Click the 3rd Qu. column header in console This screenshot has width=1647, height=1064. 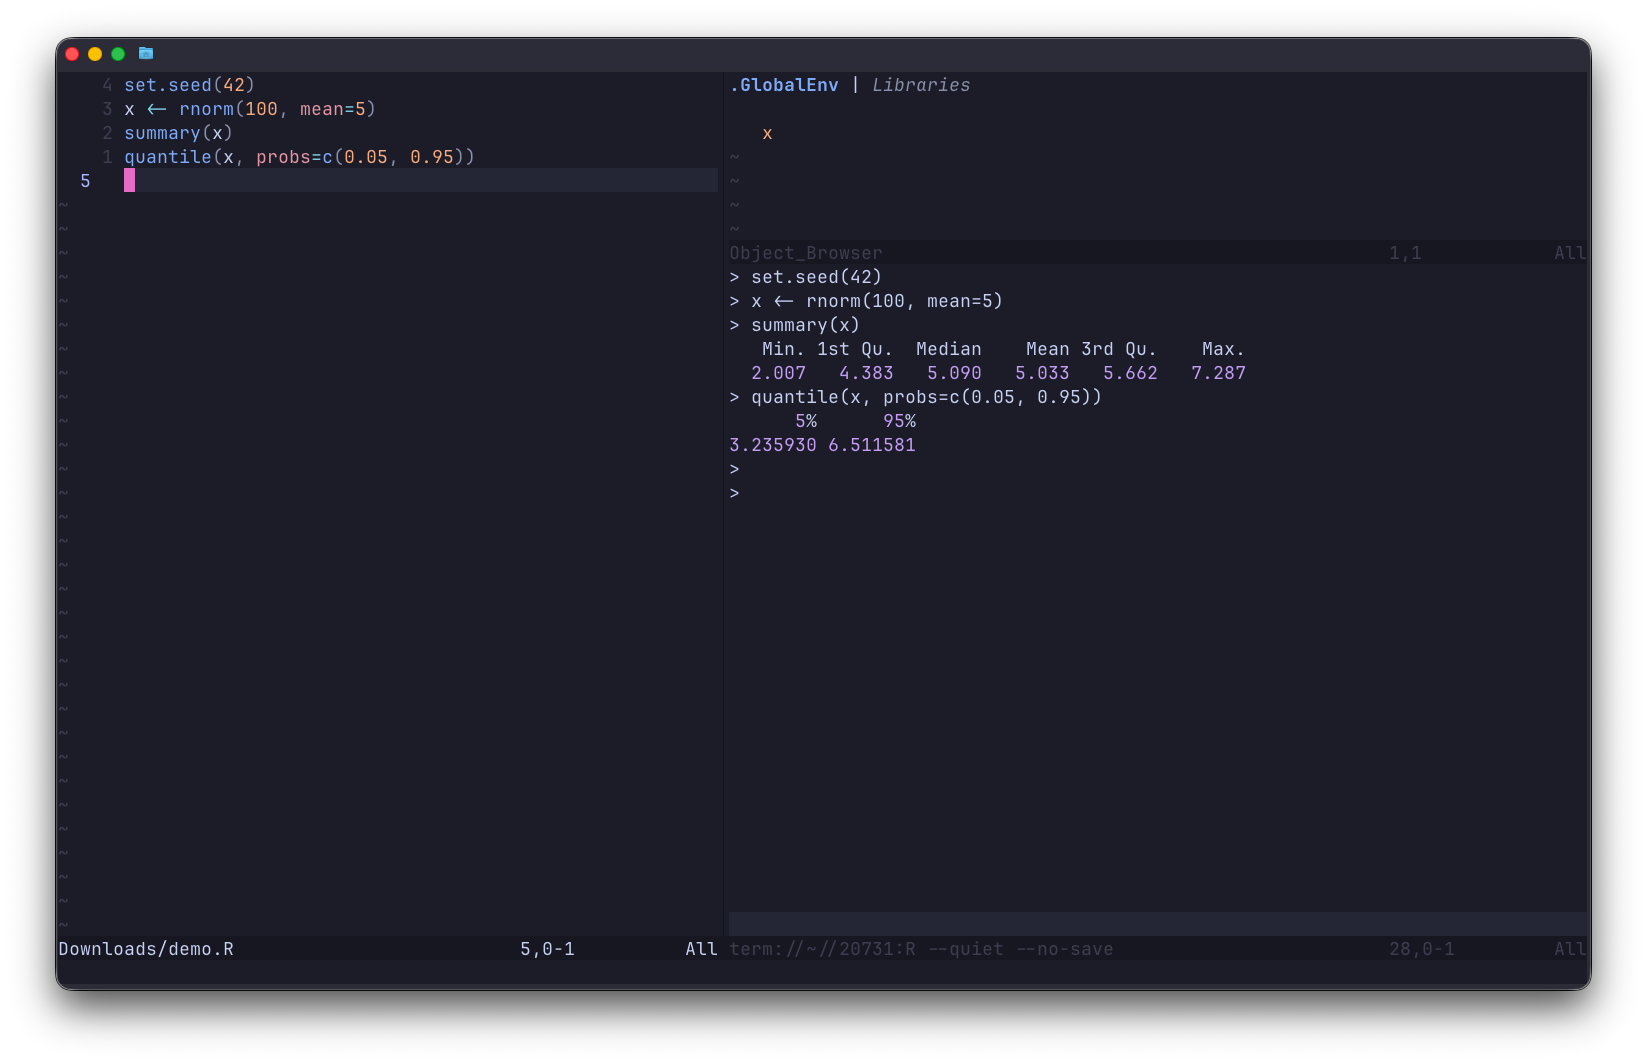(x=1119, y=349)
